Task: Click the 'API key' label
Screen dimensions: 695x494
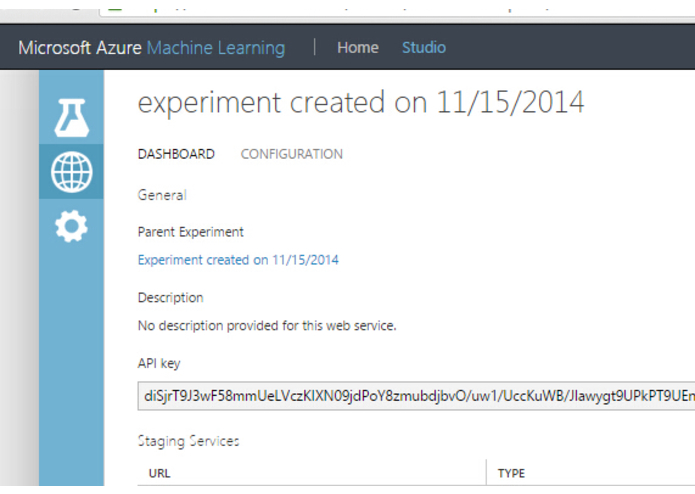Action: [x=159, y=363]
